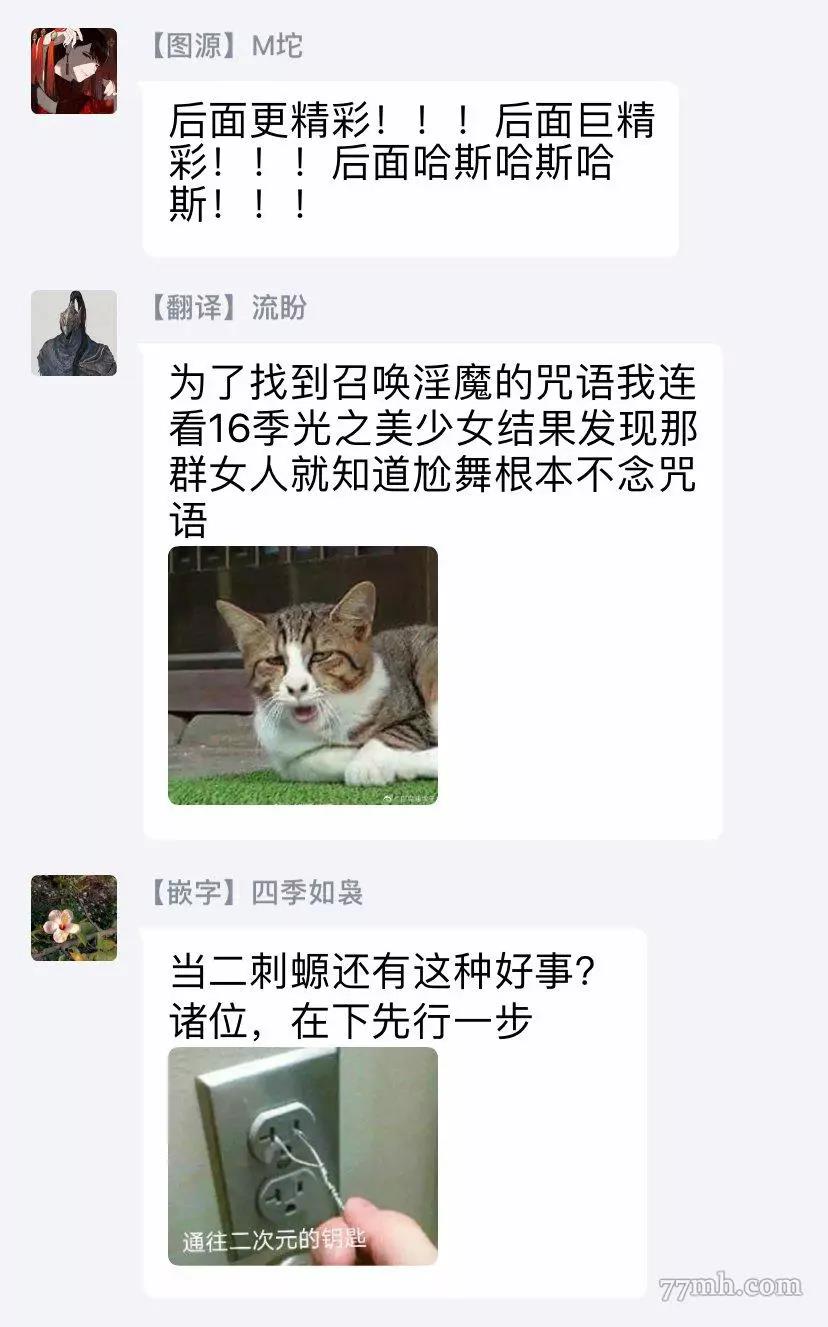Click the 【翻译】 role tag
Image resolution: width=828 pixels, height=1327 pixels.
189,308
